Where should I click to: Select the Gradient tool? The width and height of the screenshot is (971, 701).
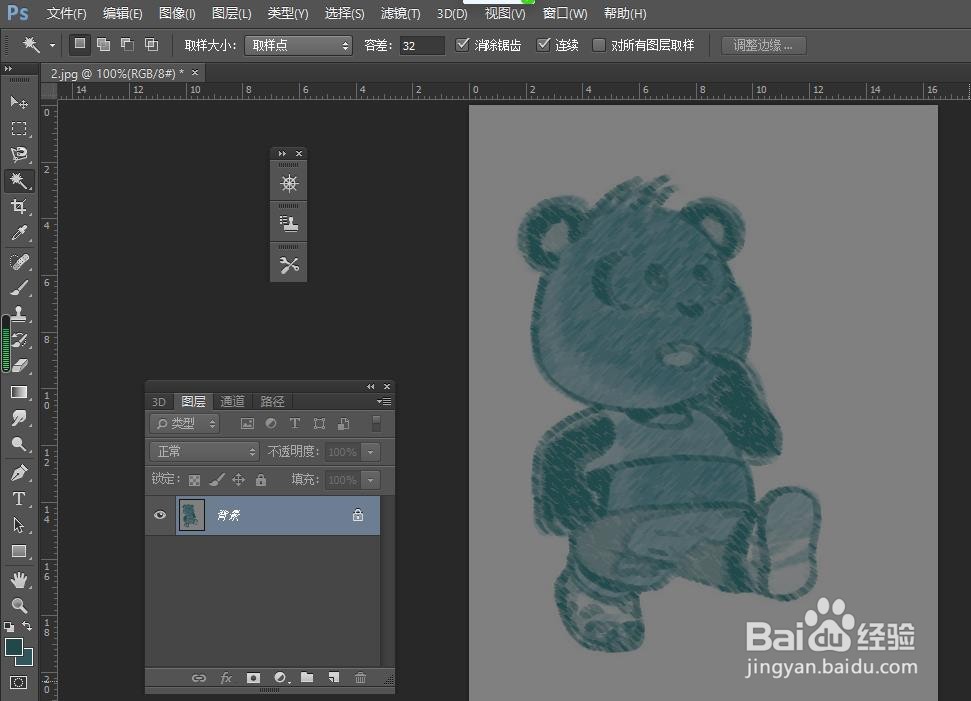19,392
